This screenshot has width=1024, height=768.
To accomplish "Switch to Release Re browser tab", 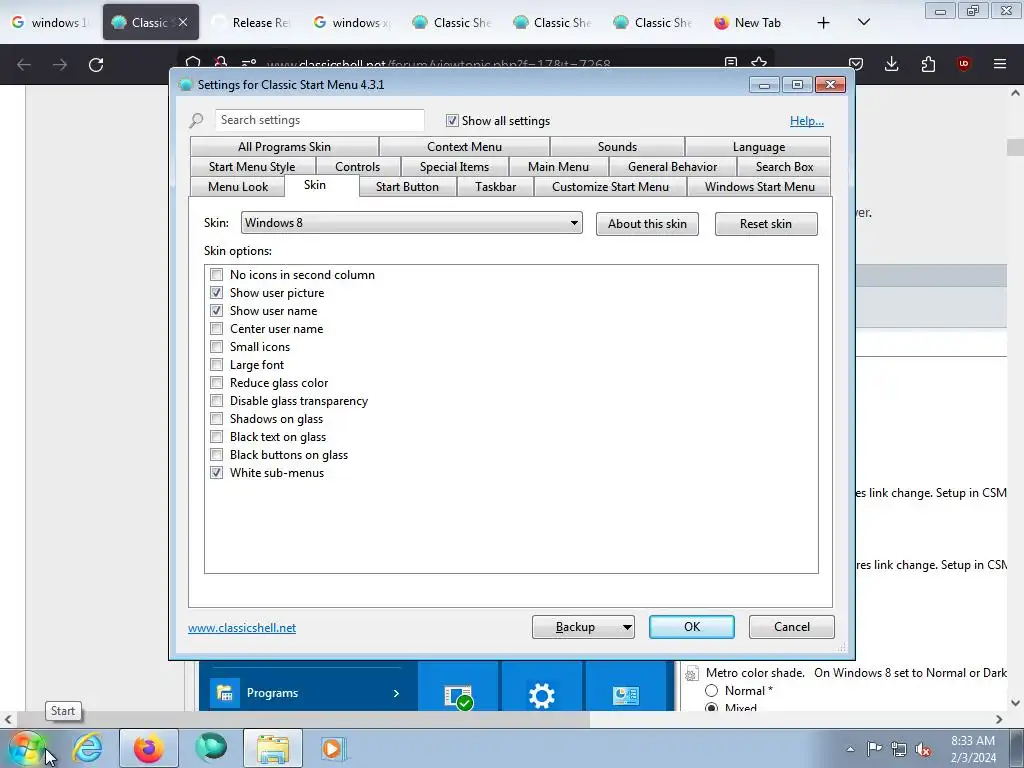I will [251, 22].
